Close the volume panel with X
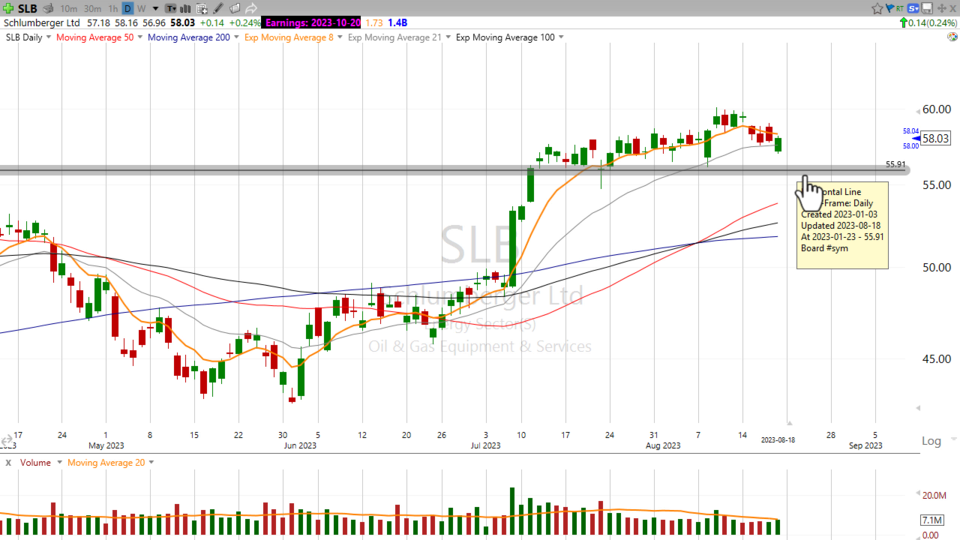Viewport: 960px width, 540px height. point(8,463)
